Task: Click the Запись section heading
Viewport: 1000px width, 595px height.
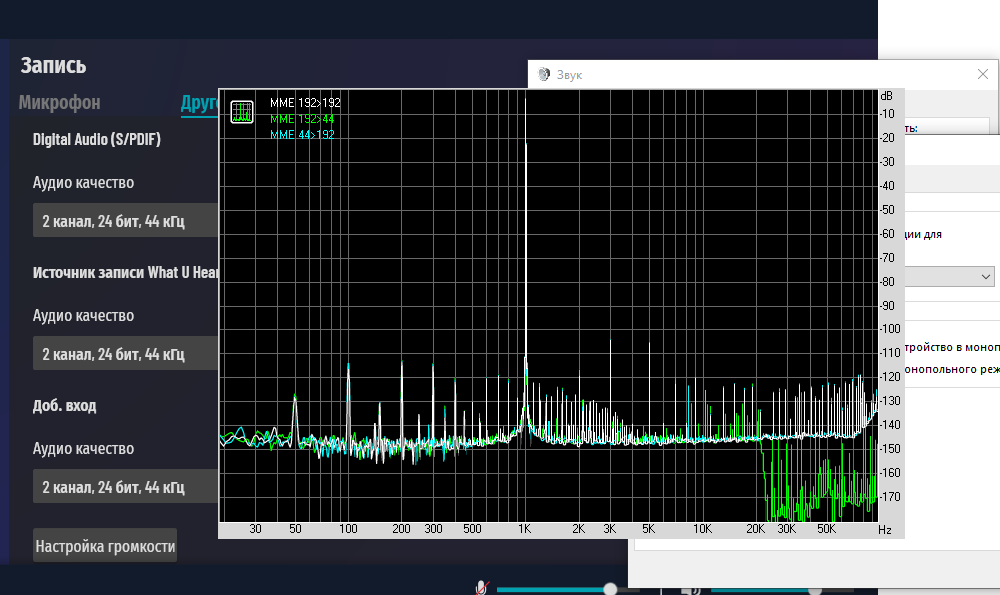Action: (x=54, y=66)
